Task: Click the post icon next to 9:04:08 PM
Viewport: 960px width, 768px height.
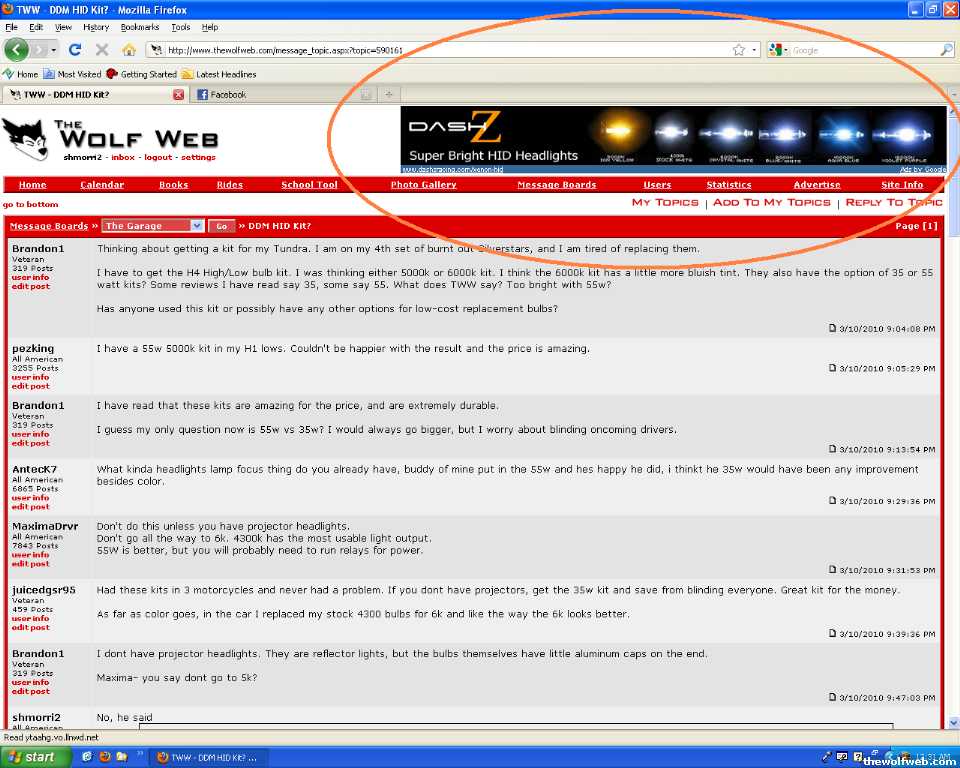Action: tap(833, 328)
